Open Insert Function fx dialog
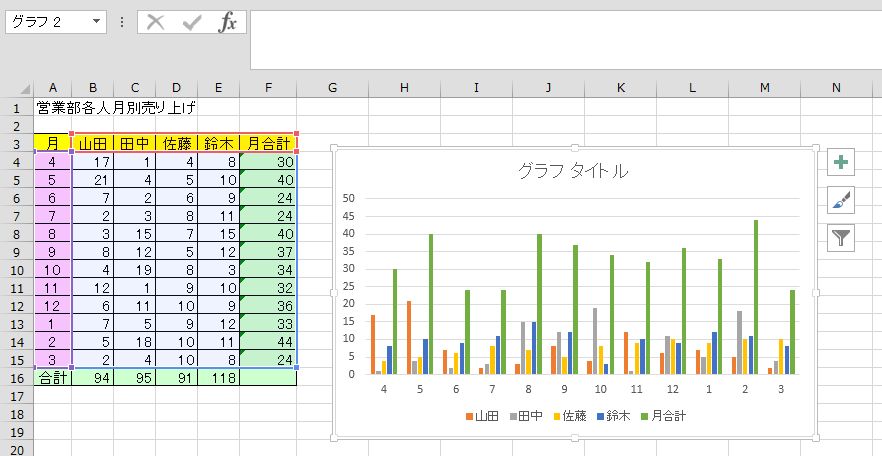This screenshot has height=456, width=882. tap(228, 22)
